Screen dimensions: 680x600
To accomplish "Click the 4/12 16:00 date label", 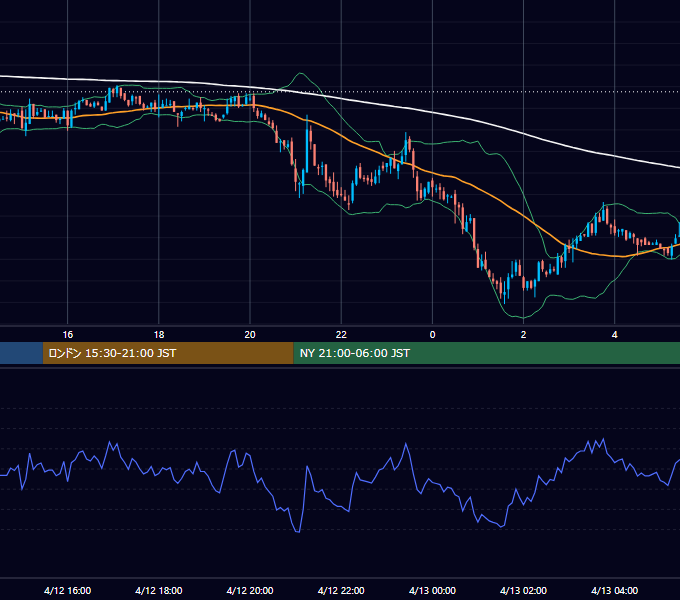I will [68, 590].
